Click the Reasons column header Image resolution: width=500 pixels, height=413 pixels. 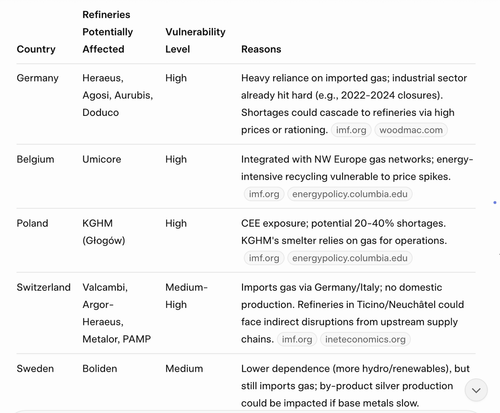[x=261, y=49]
